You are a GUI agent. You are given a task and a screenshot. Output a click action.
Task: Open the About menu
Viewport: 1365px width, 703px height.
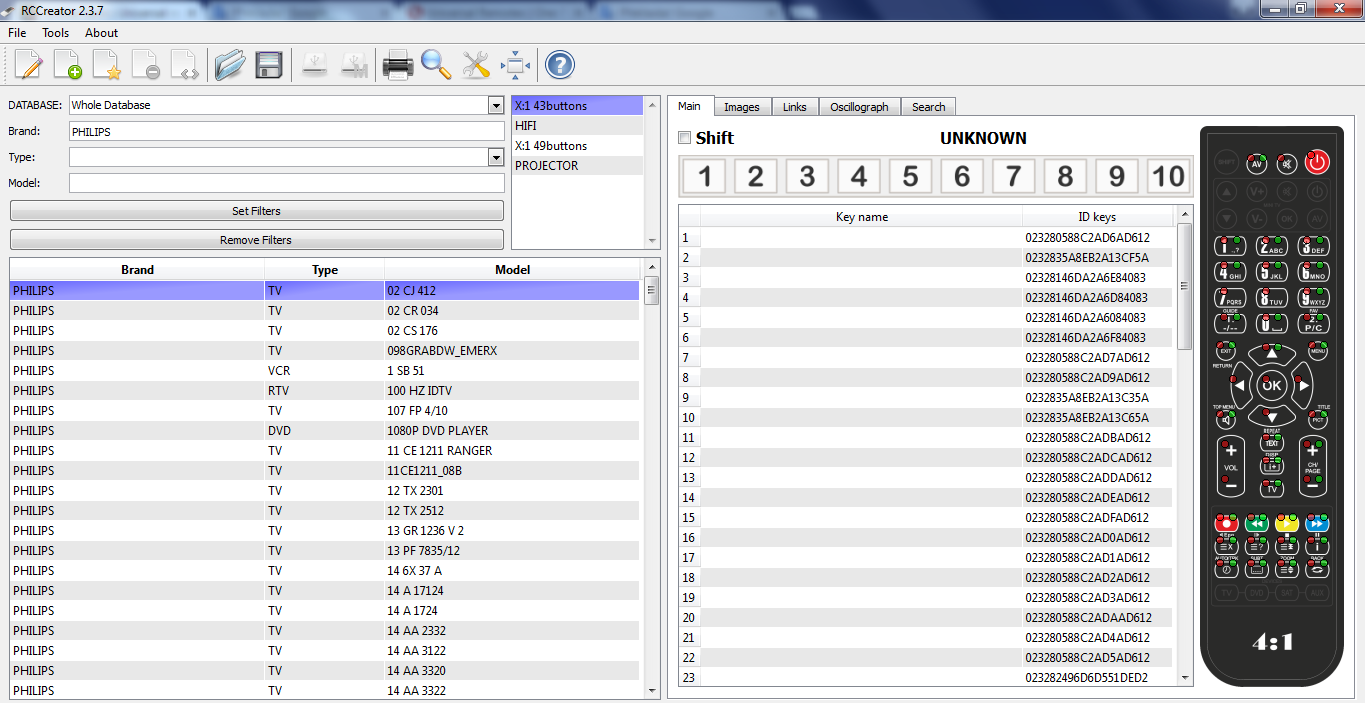tap(102, 33)
